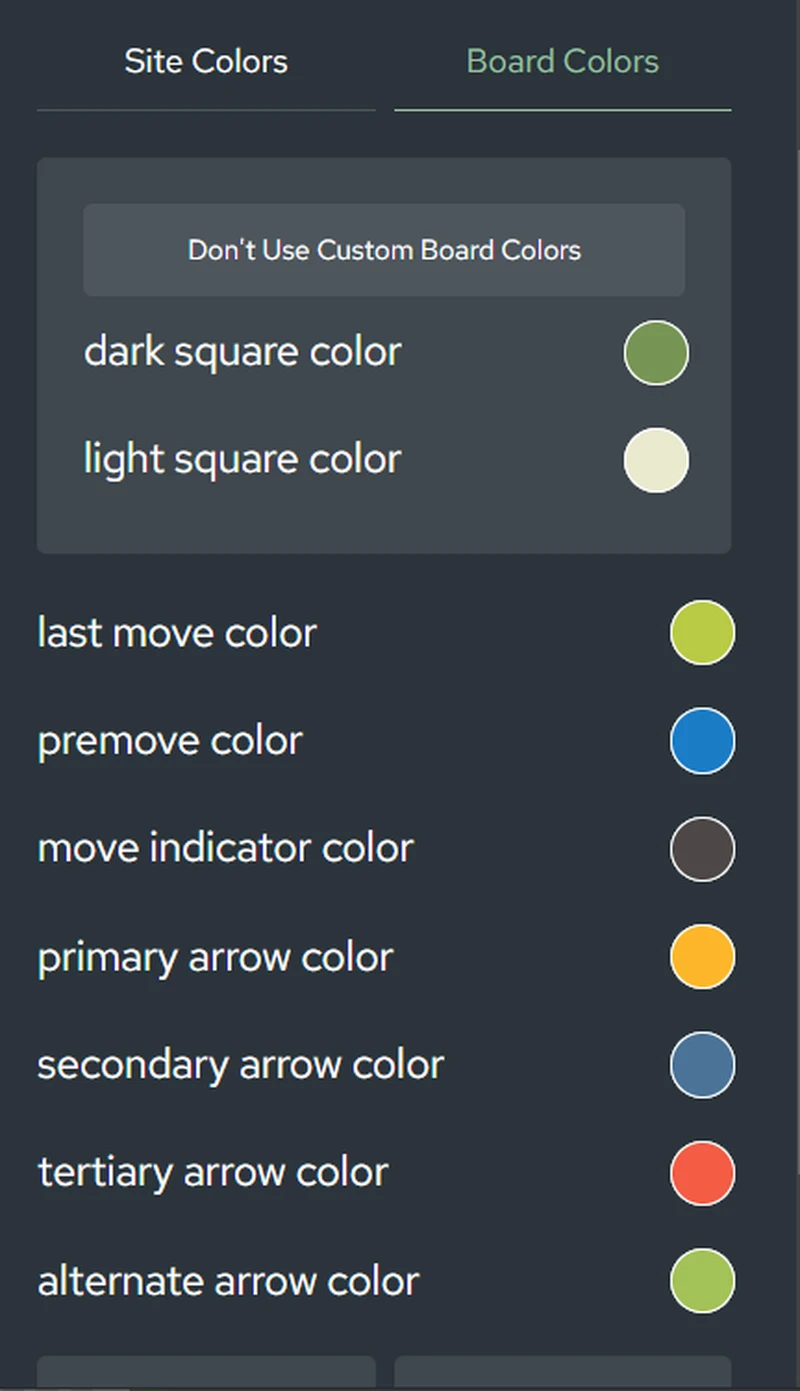The image size is (800, 1391).
Task: Switch to the Board Colors tab
Action: coord(561,61)
